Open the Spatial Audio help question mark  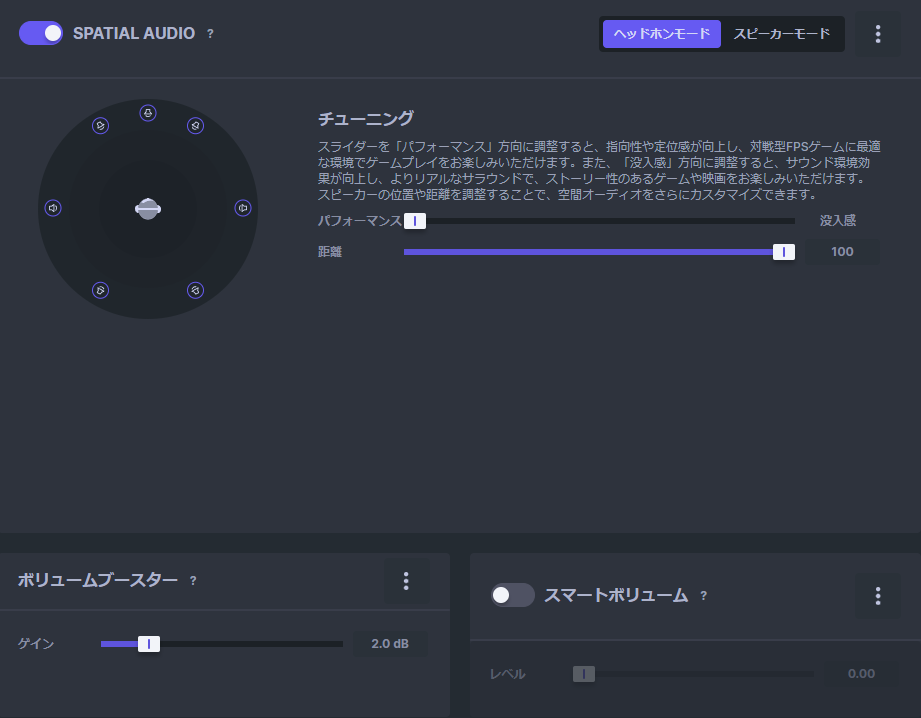pos(210,34)
